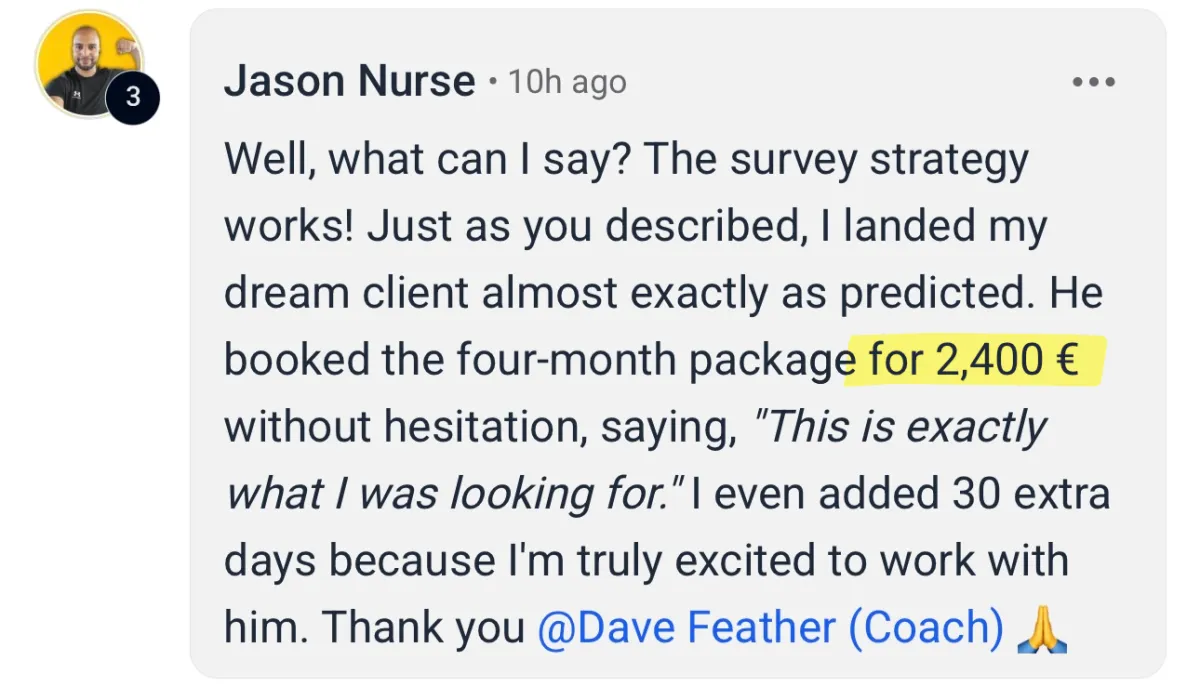
Task: Click the italic quote "This is exactly"
Action: coord(899,428)
